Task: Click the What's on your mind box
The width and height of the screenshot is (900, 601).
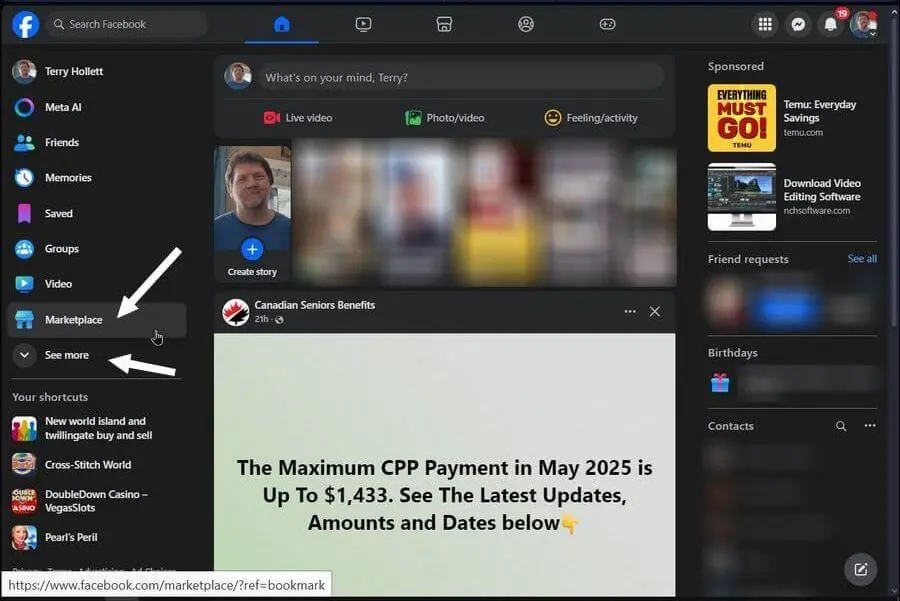Action: [x=461, y=77]
